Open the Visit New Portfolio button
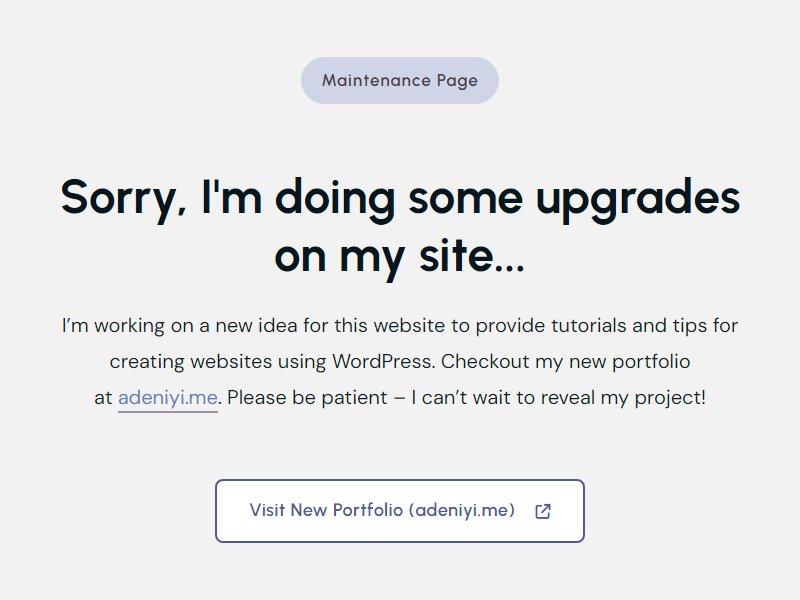Screen dimensions: 800x600 coord(399,511)
